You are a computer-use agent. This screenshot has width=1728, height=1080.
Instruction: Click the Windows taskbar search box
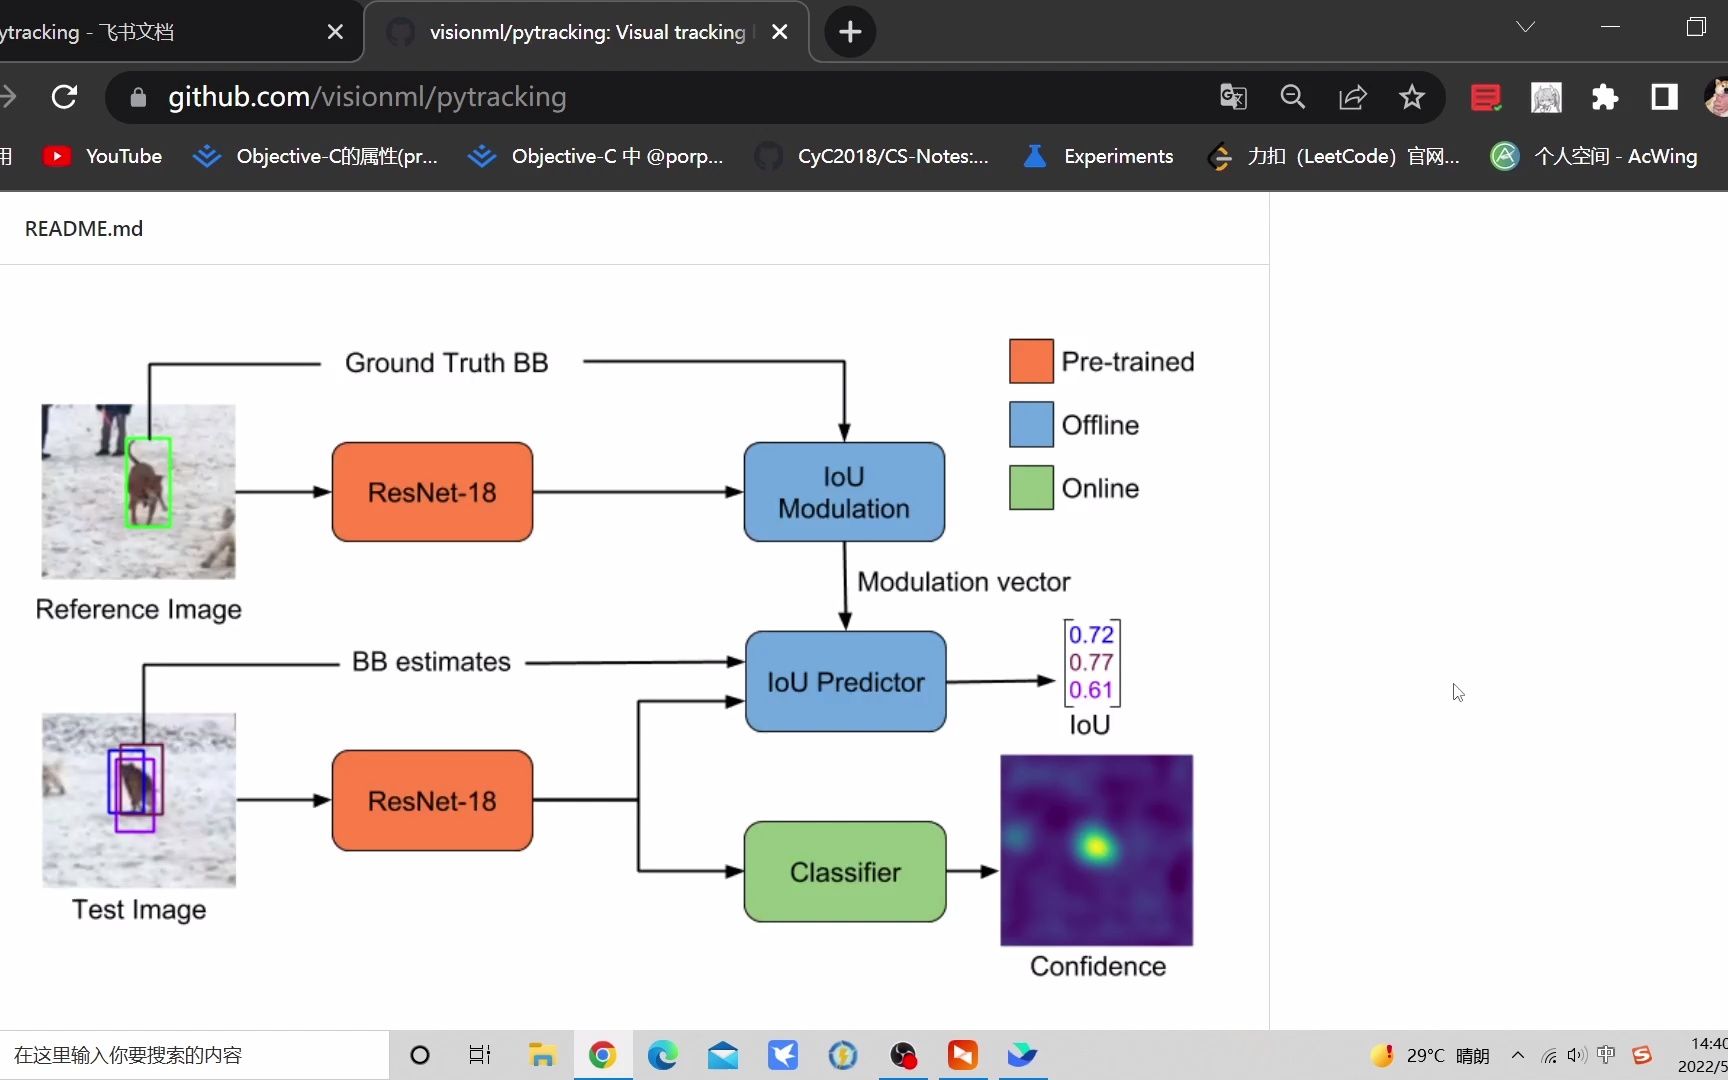pos(194,1055)
